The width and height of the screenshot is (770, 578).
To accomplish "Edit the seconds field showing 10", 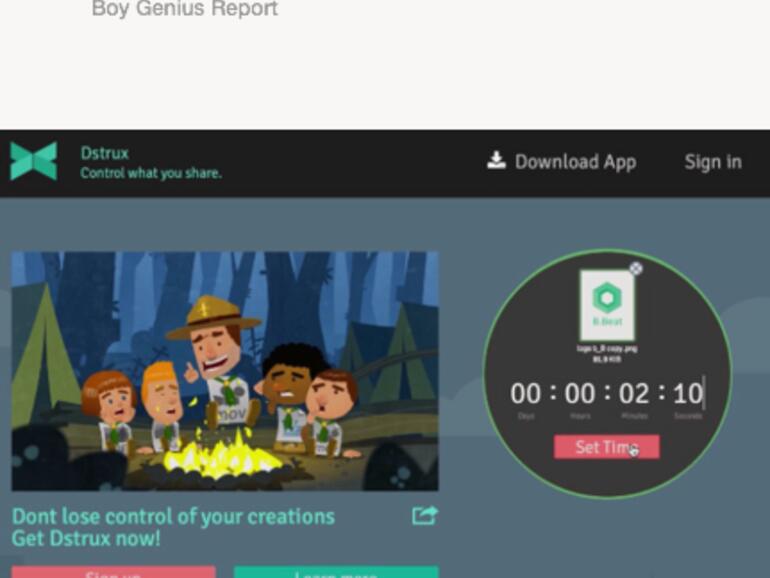I will pos(688,393).
